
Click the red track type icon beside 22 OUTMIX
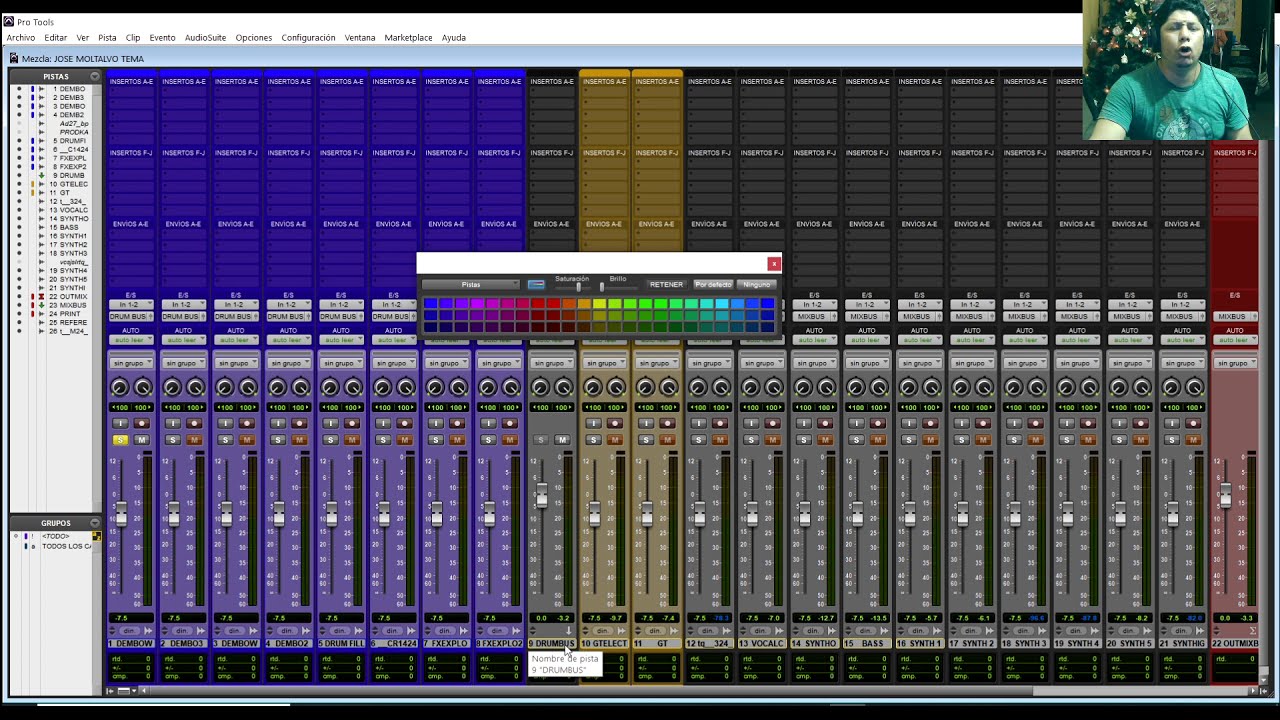41,297
